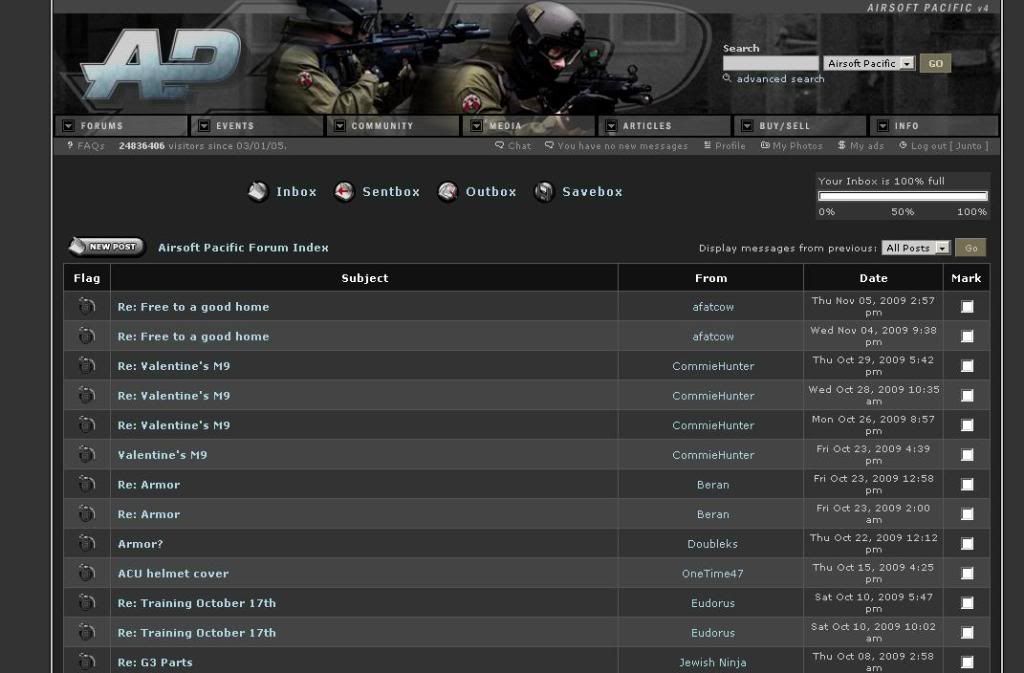1024x673 pixels.
Task: Click the new messages envelope icon
Action: click(549, 146)
